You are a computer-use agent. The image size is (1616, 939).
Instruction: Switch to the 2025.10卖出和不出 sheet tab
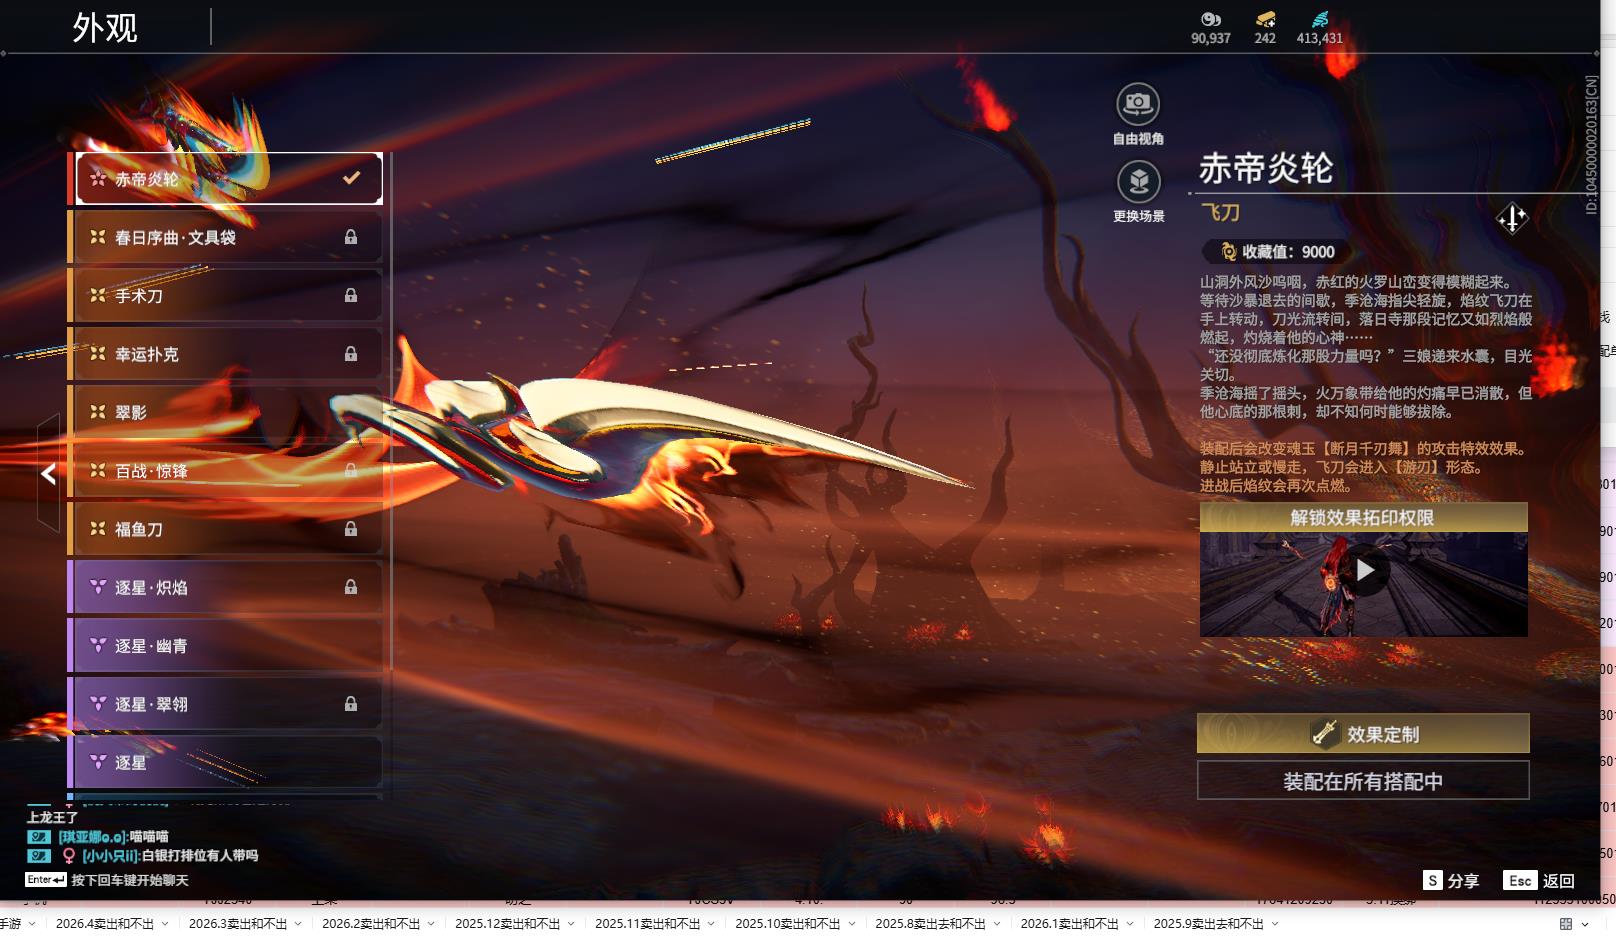(781, 925)
